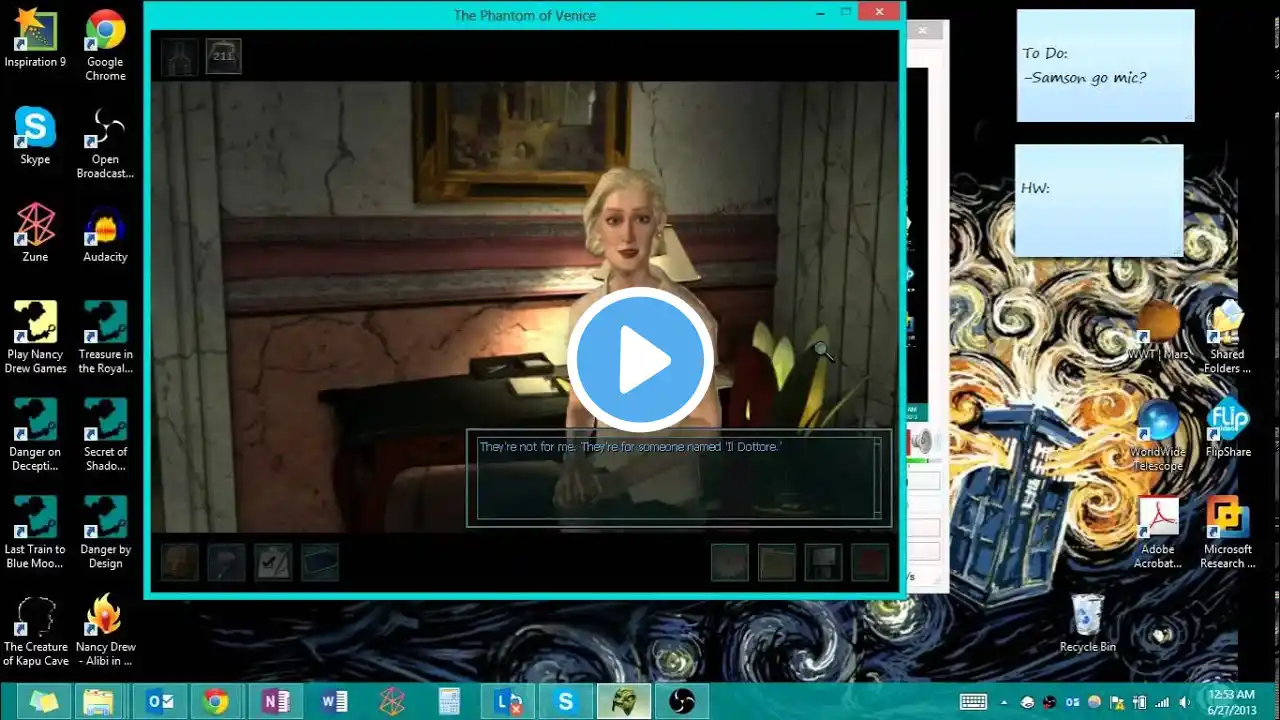Viewport: 1280px width, 720px height.
Task: Open Chrome from the taskbar
Action: coord(216,701)
